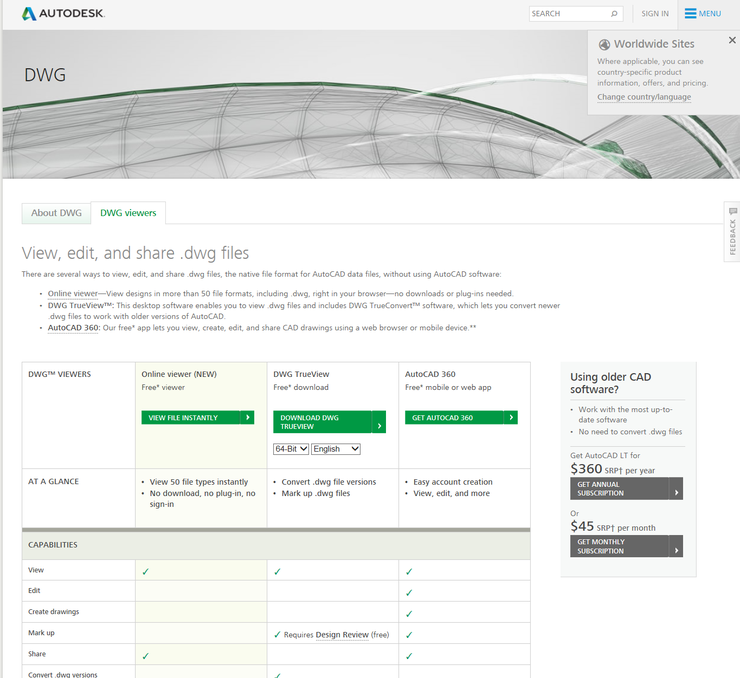Close the Worldwide Sites popup
Viewport: 740px width, 678px height.
[x=731, y=41]
